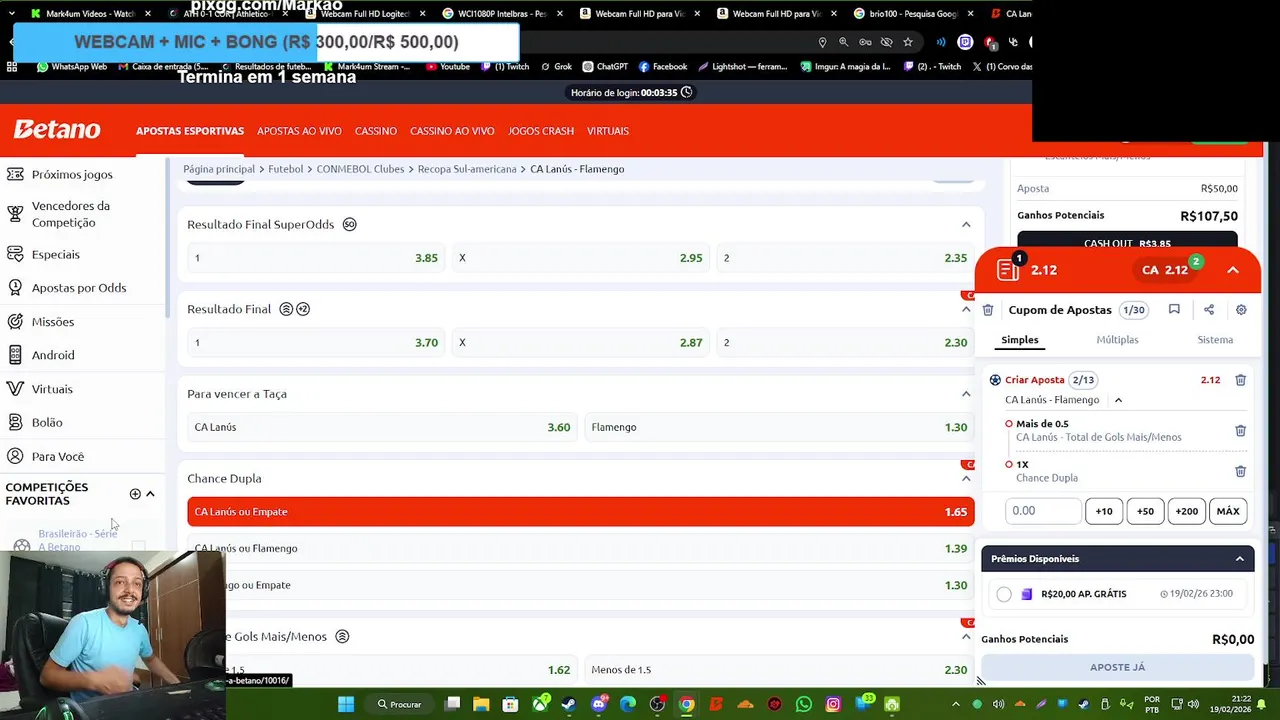Collapse CA Lanús - Flamengo bet details
Screen dimensions: 1280x720
1118,400
